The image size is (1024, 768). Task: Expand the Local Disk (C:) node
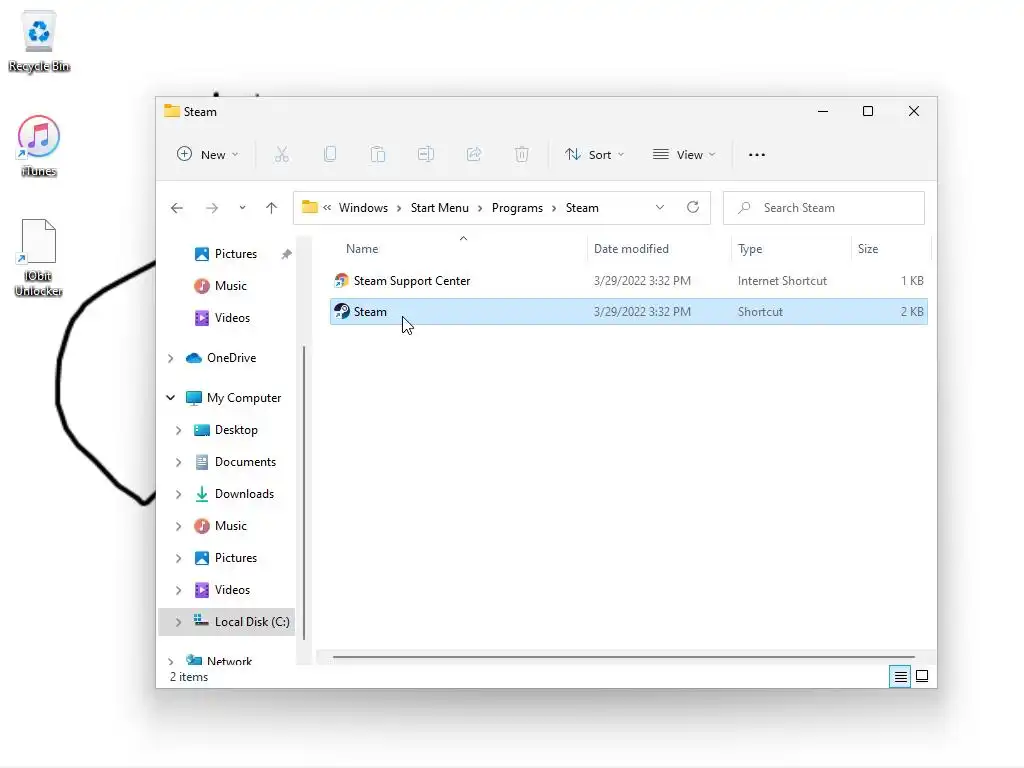pyautogui.click(x=178, y=622)
